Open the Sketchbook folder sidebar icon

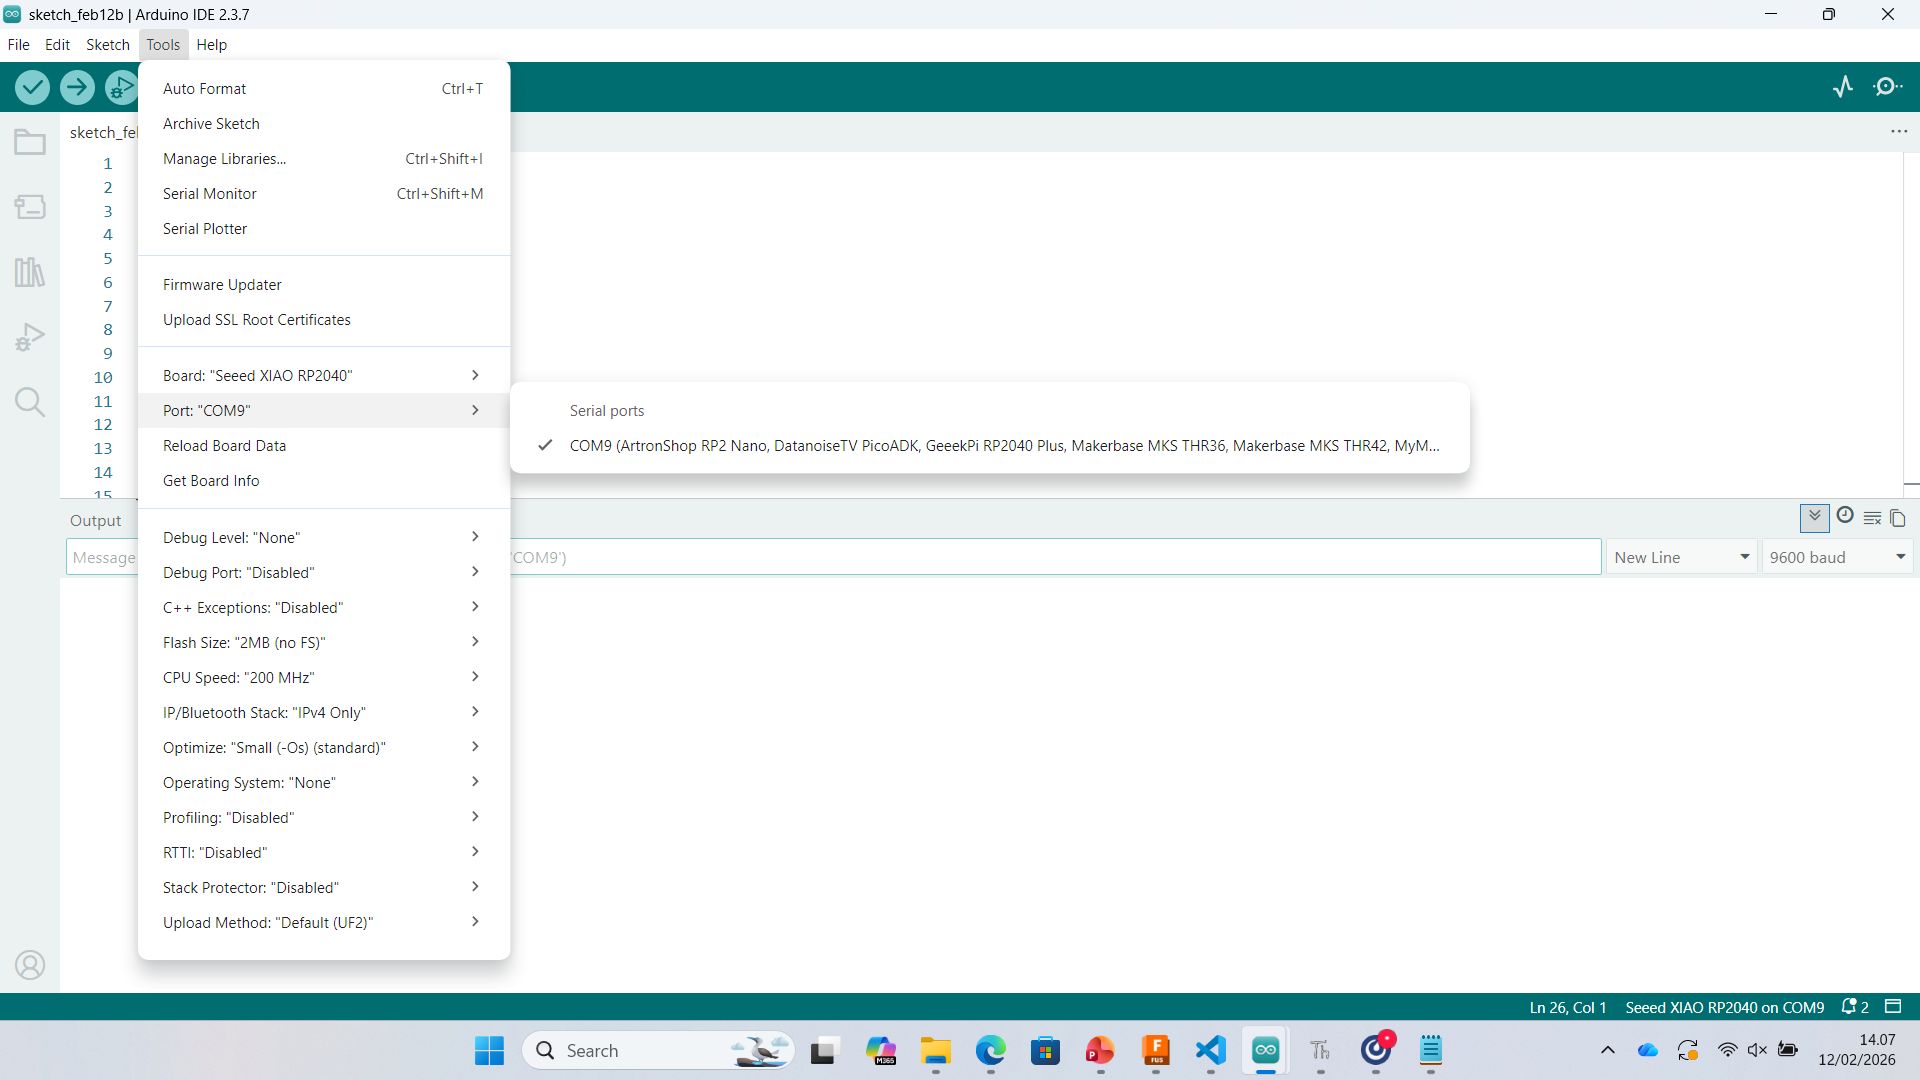pos(30,142)
